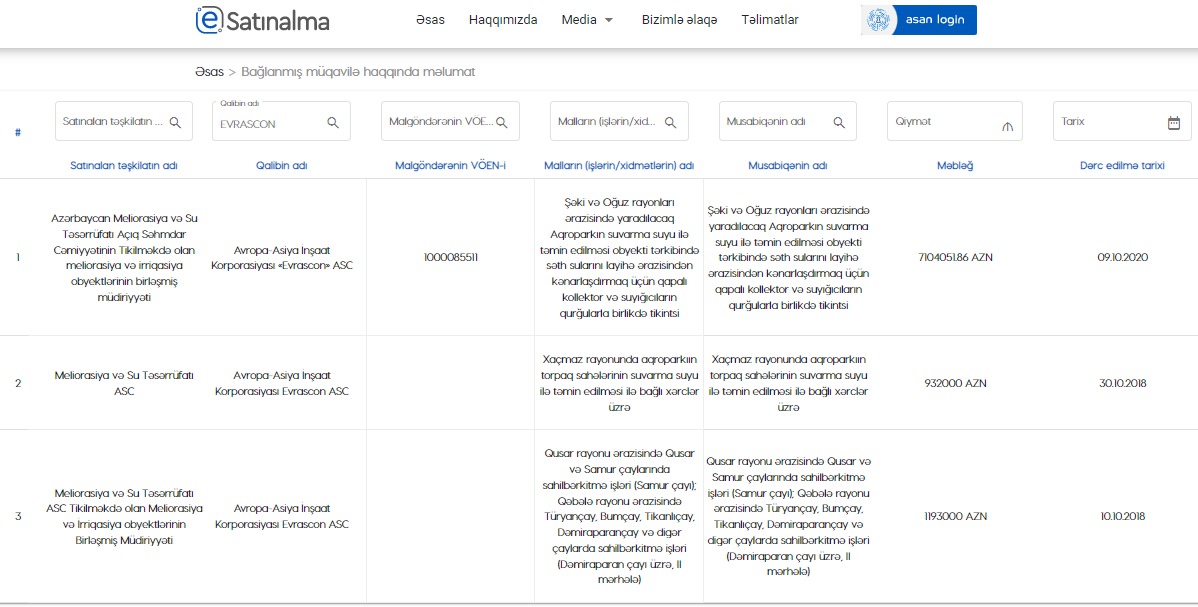Click the Qusar rayonu text in Malların adı column
This screenshot has width=1198, height=607.
pos(619,516)
